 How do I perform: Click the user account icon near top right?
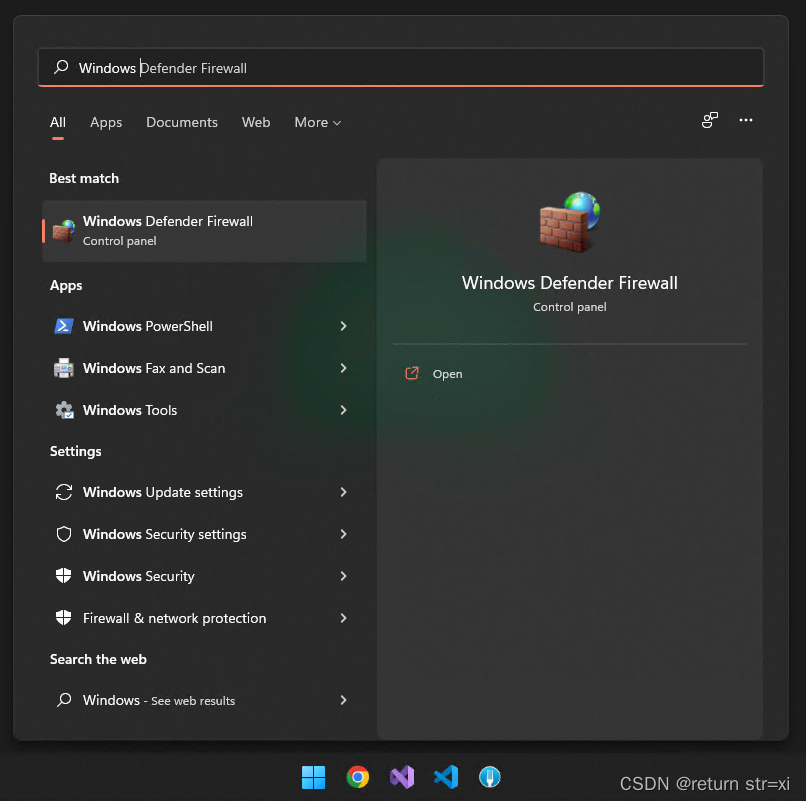(710, 119)
